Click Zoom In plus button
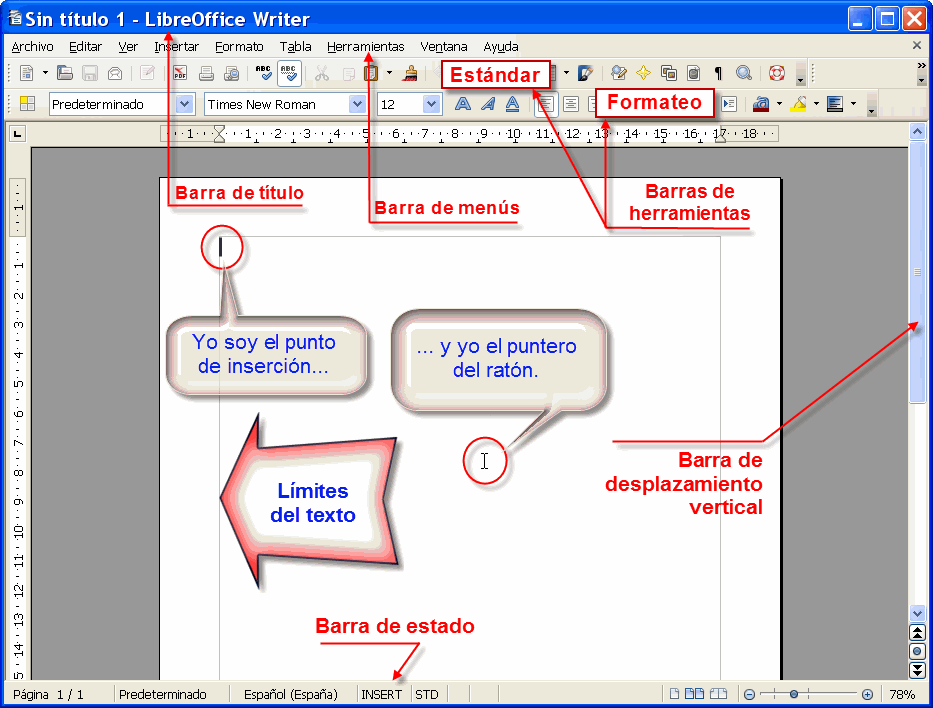Viewport: 933px width, 708px height. pos(868,694)
